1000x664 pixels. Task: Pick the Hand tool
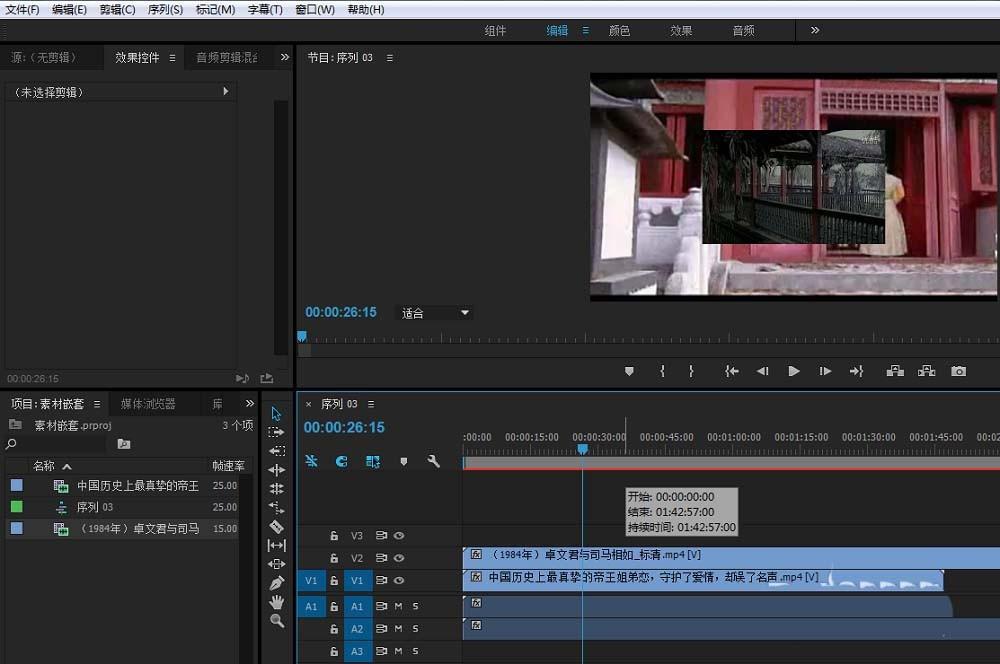(x=277, y=602)
